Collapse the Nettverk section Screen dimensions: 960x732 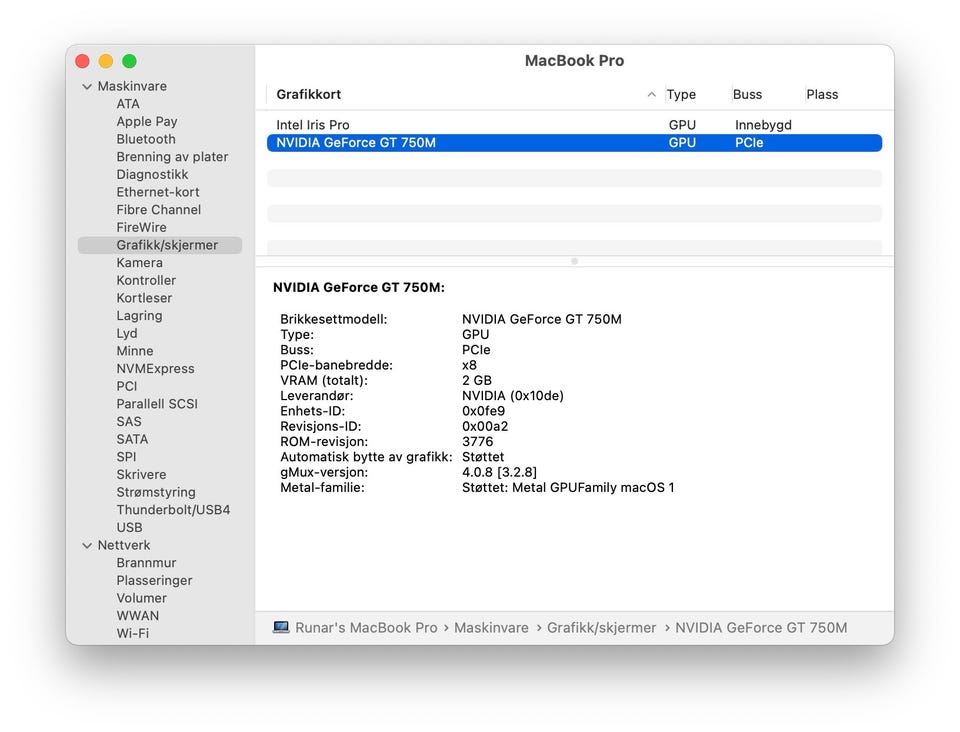point(87,546)
